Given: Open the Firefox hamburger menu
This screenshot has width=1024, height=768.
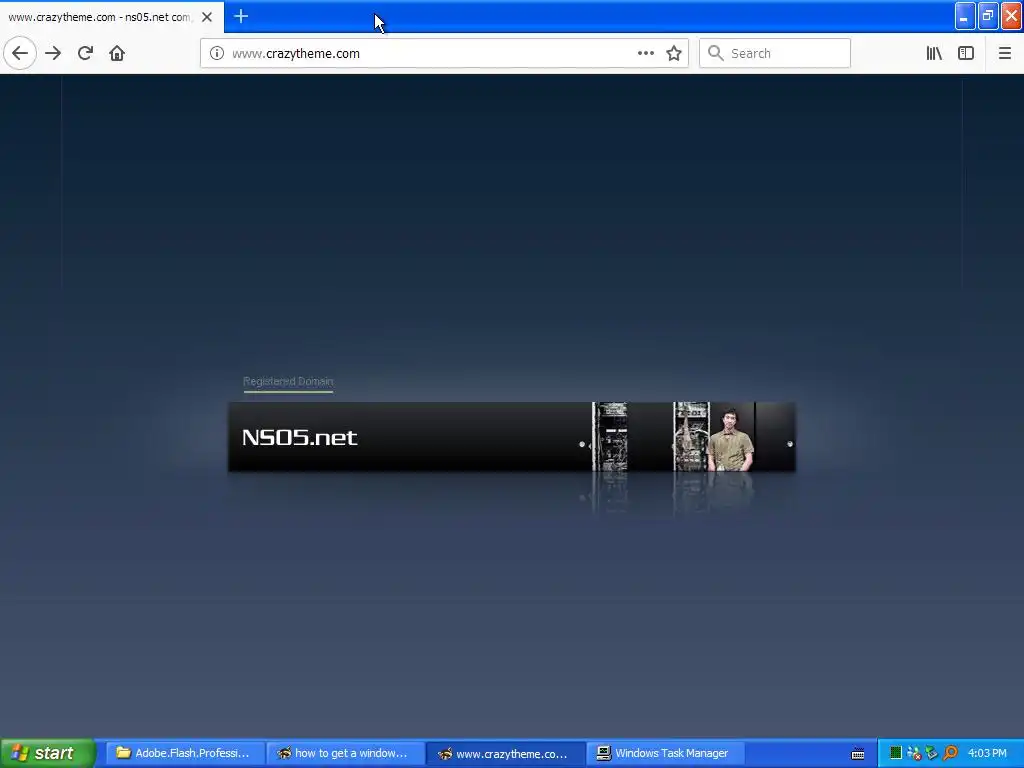Looking at the screenshot, I should point(1004,53).
